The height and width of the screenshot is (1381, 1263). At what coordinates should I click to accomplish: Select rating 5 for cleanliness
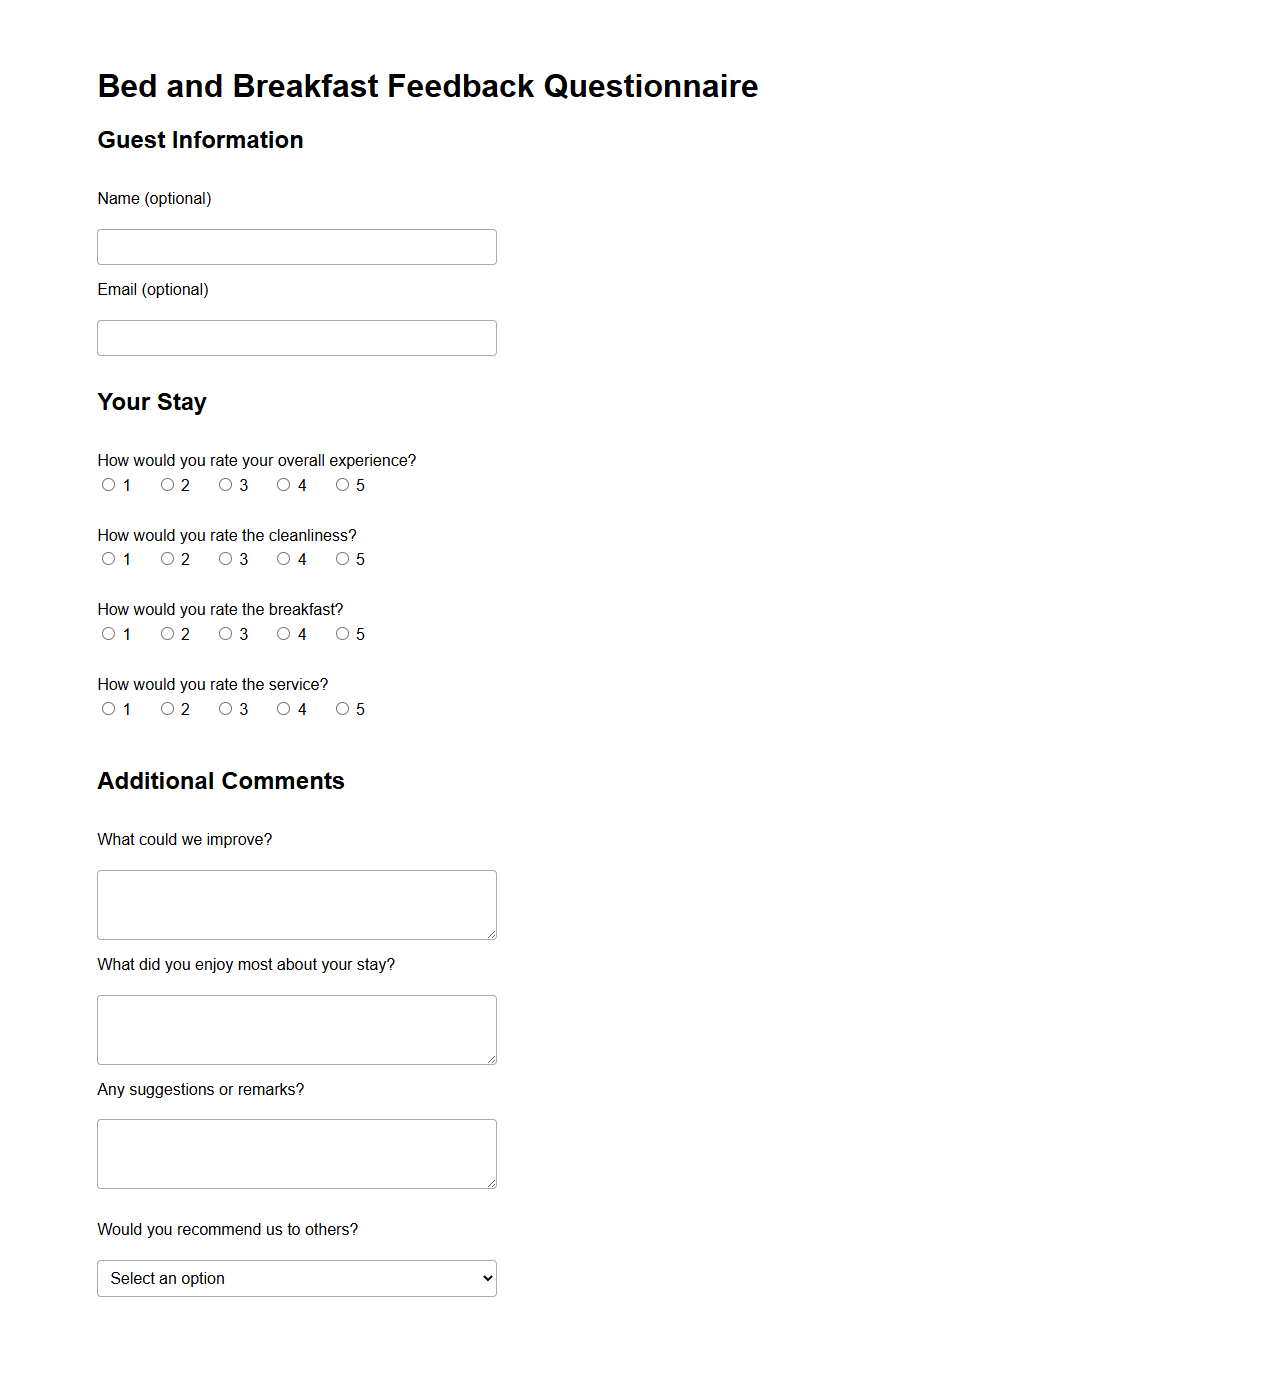click(x=343, y=559)
